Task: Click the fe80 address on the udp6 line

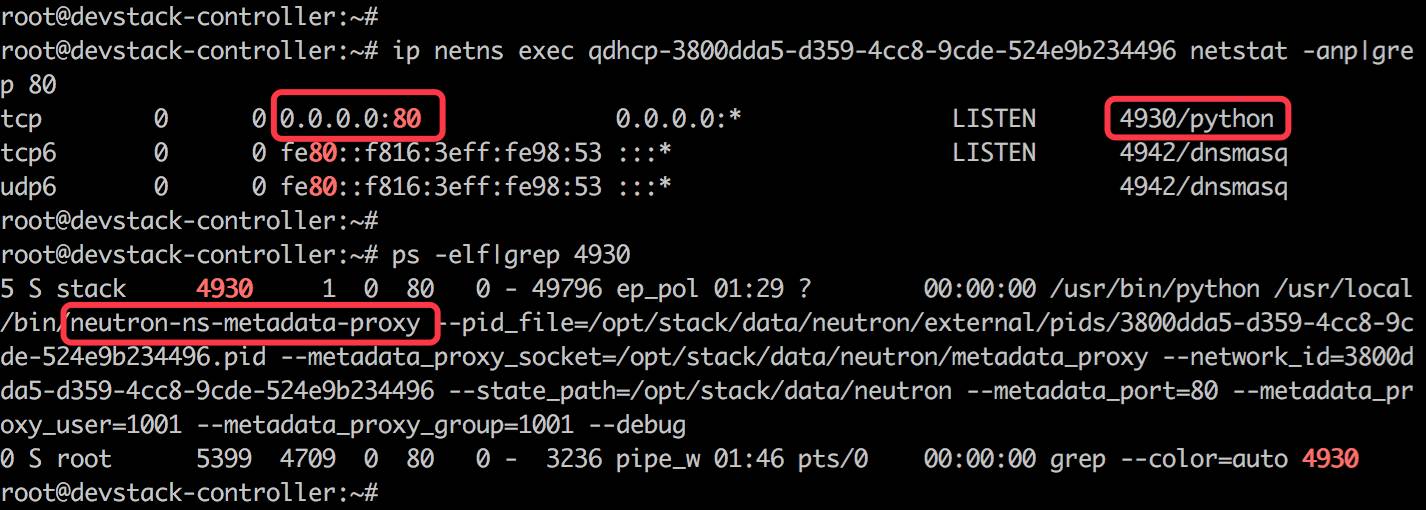Action: 441,187
